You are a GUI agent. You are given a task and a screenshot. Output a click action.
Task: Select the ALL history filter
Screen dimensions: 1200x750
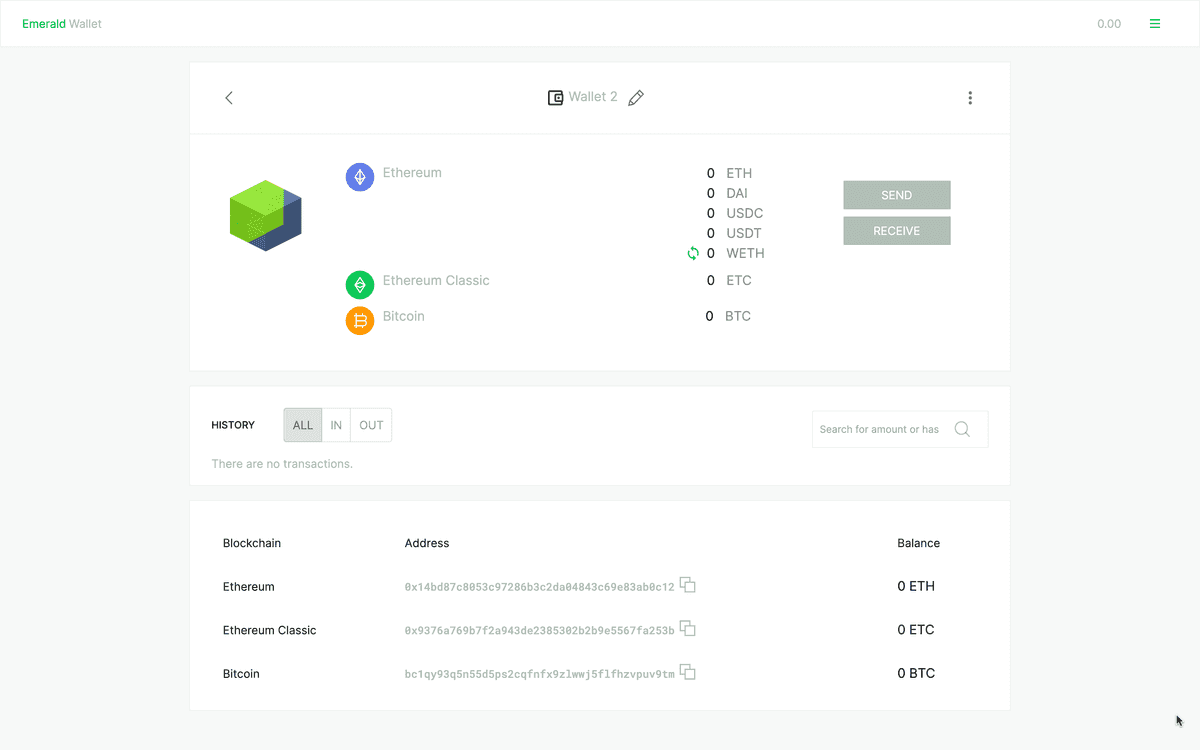[x=303, y=425]
